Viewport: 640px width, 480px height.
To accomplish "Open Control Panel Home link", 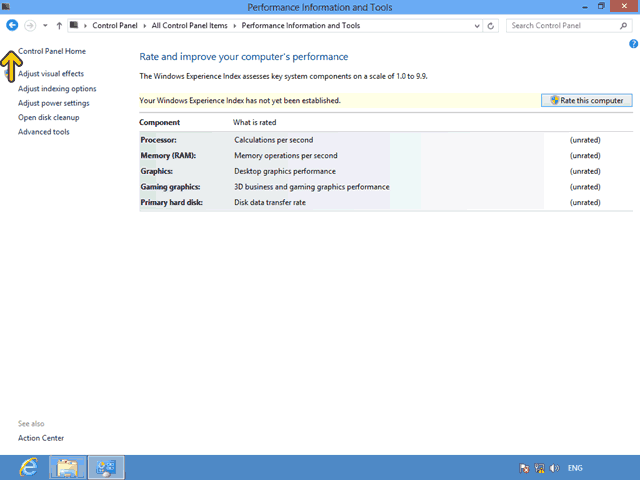I will tap(52, 51).
